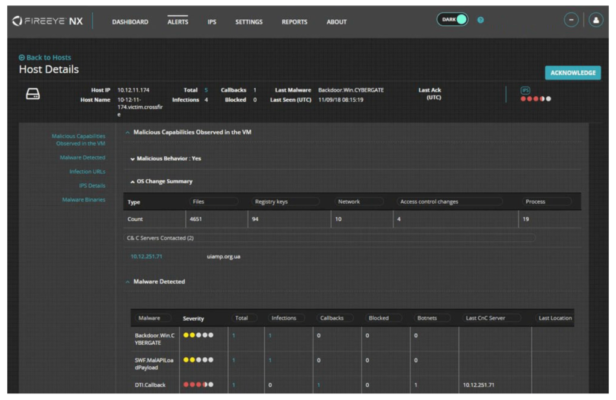Click the Access control changes column header
This screenshot has width=616, height=400.
click(449, 202)
